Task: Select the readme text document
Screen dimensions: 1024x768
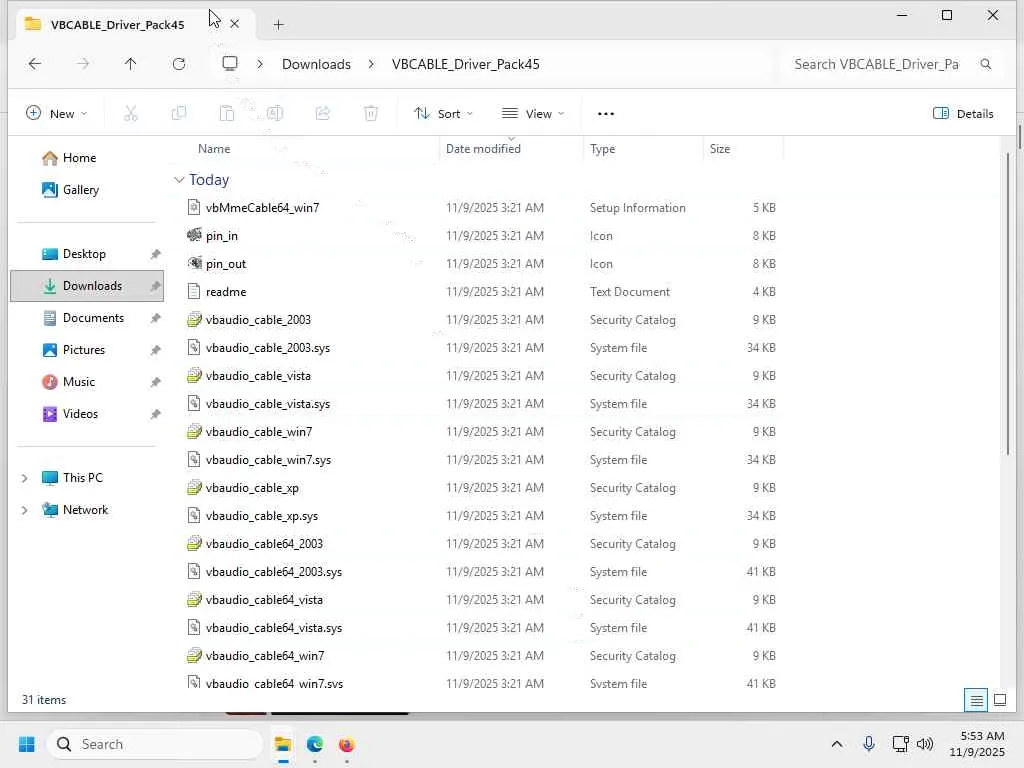Action: tap(226, 292)
